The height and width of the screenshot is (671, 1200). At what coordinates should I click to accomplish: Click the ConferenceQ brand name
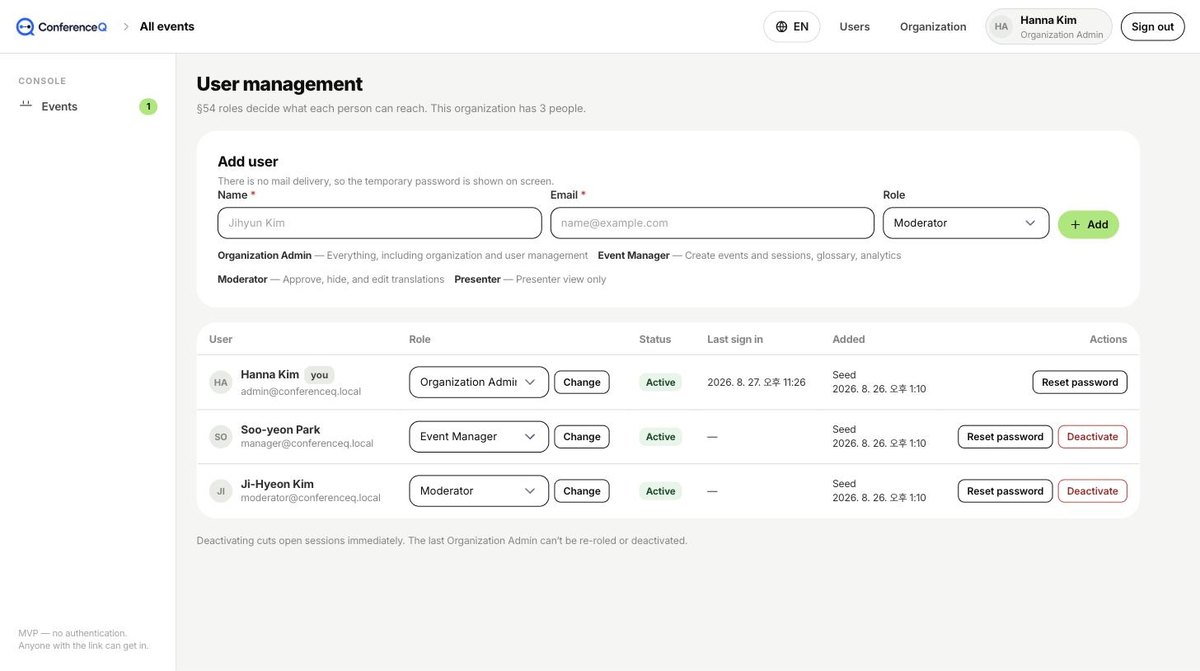point(72,27)
